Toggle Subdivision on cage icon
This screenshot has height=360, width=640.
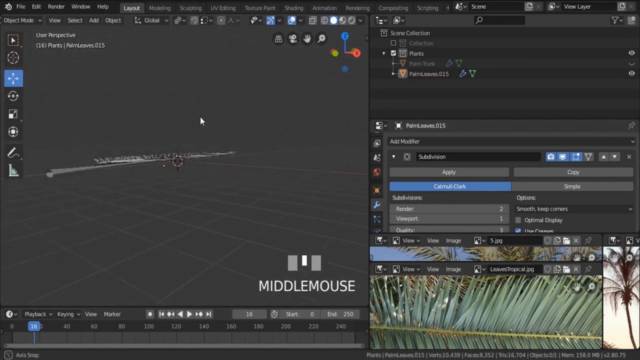[x=588, y=157]
